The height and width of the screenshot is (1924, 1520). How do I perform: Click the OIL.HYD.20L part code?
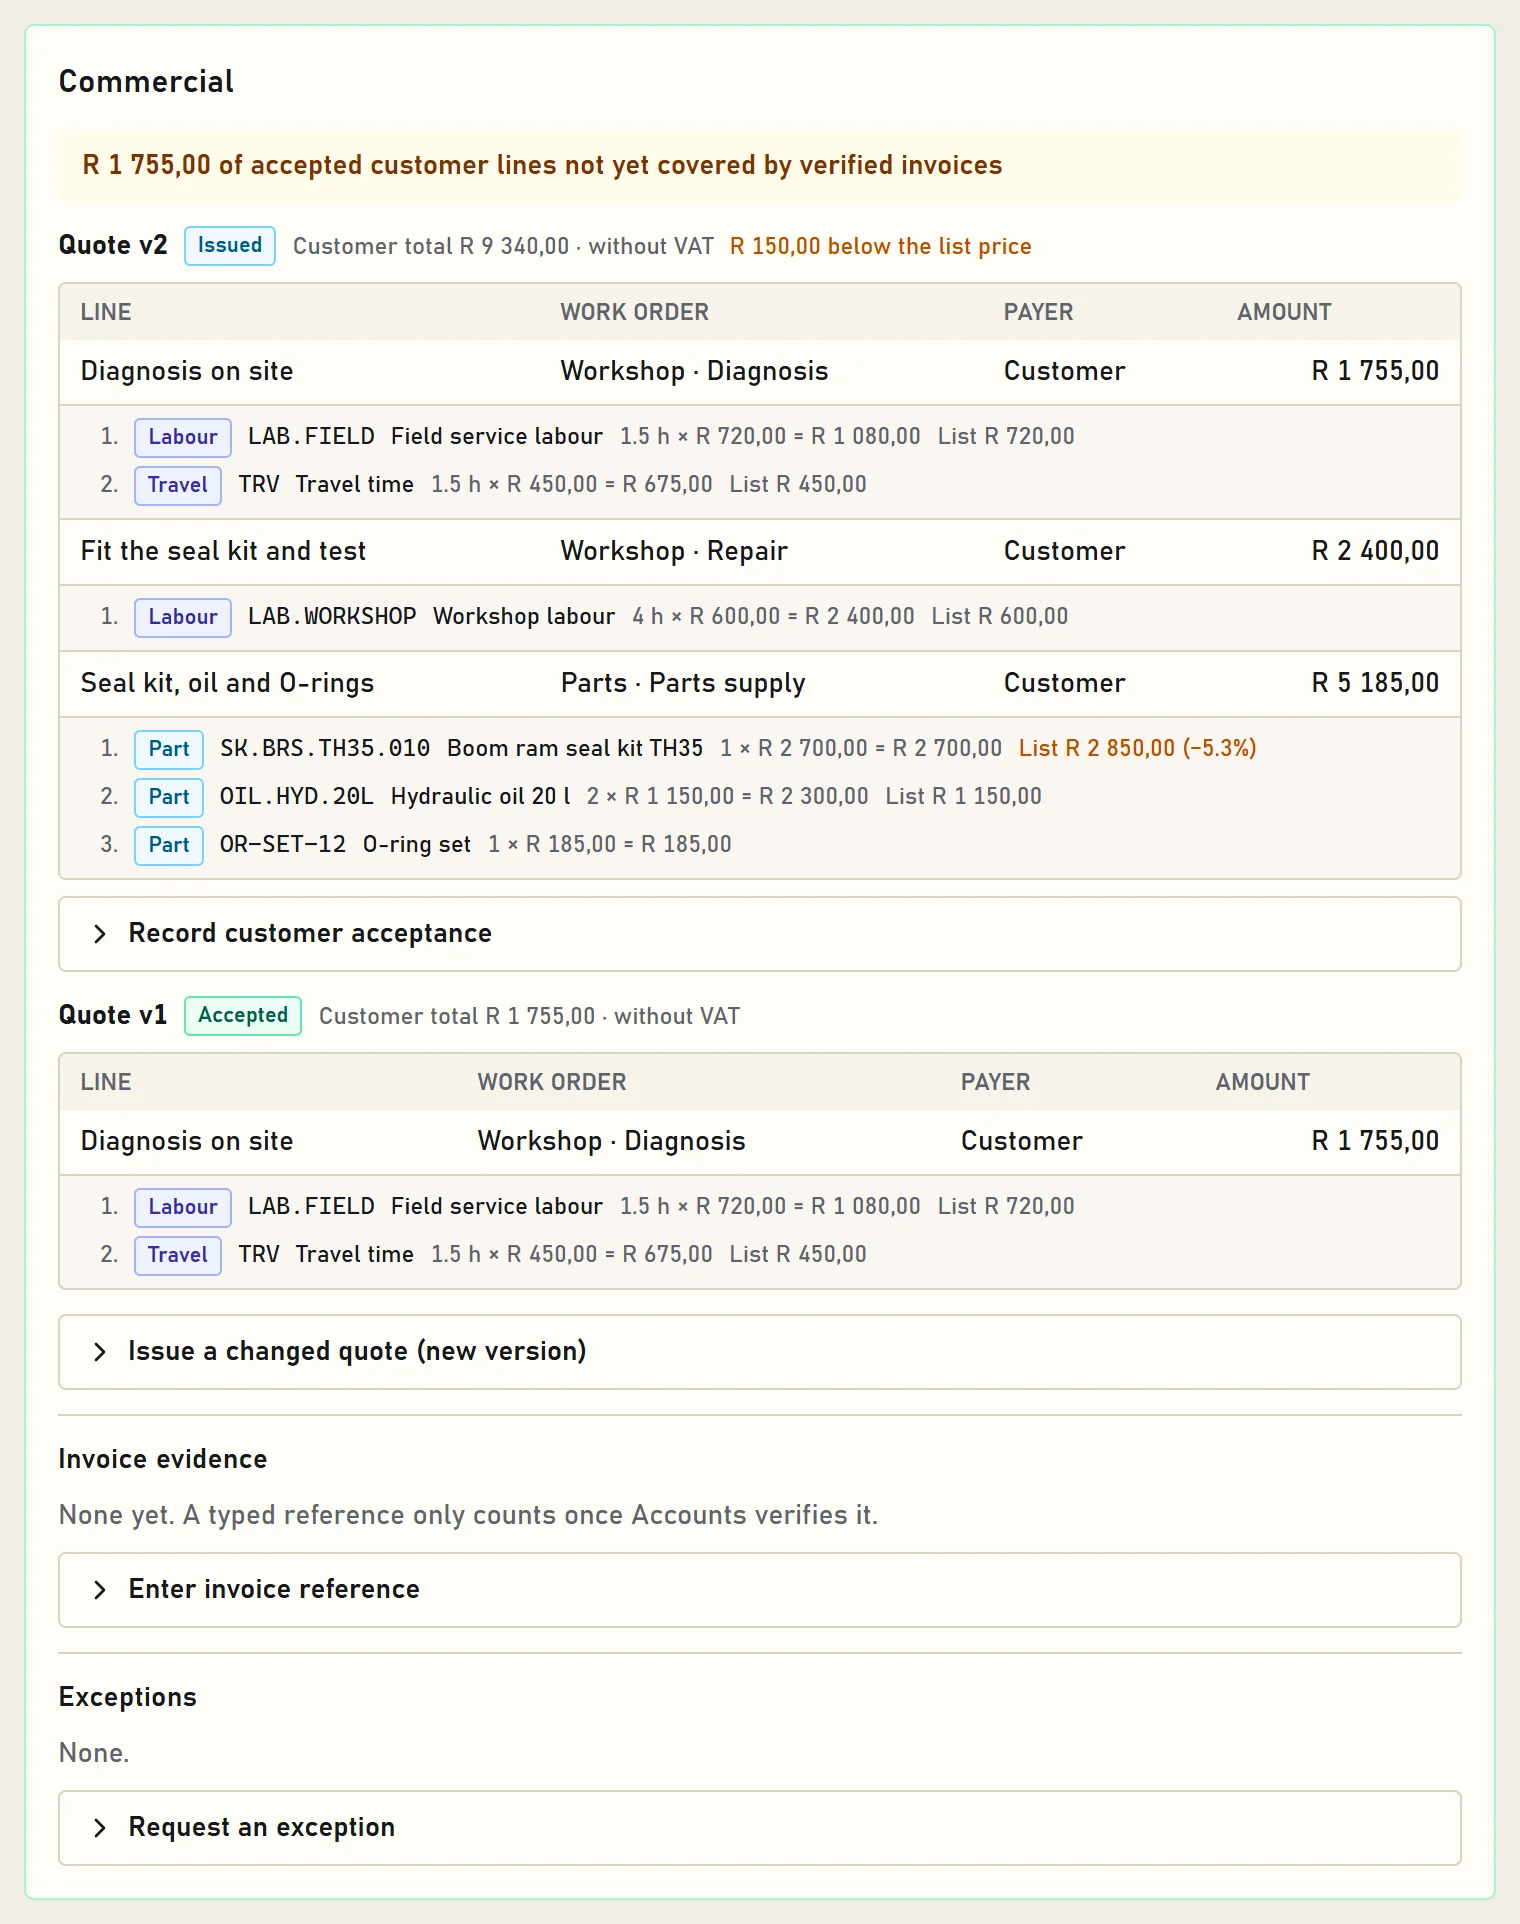click(297, 797)
